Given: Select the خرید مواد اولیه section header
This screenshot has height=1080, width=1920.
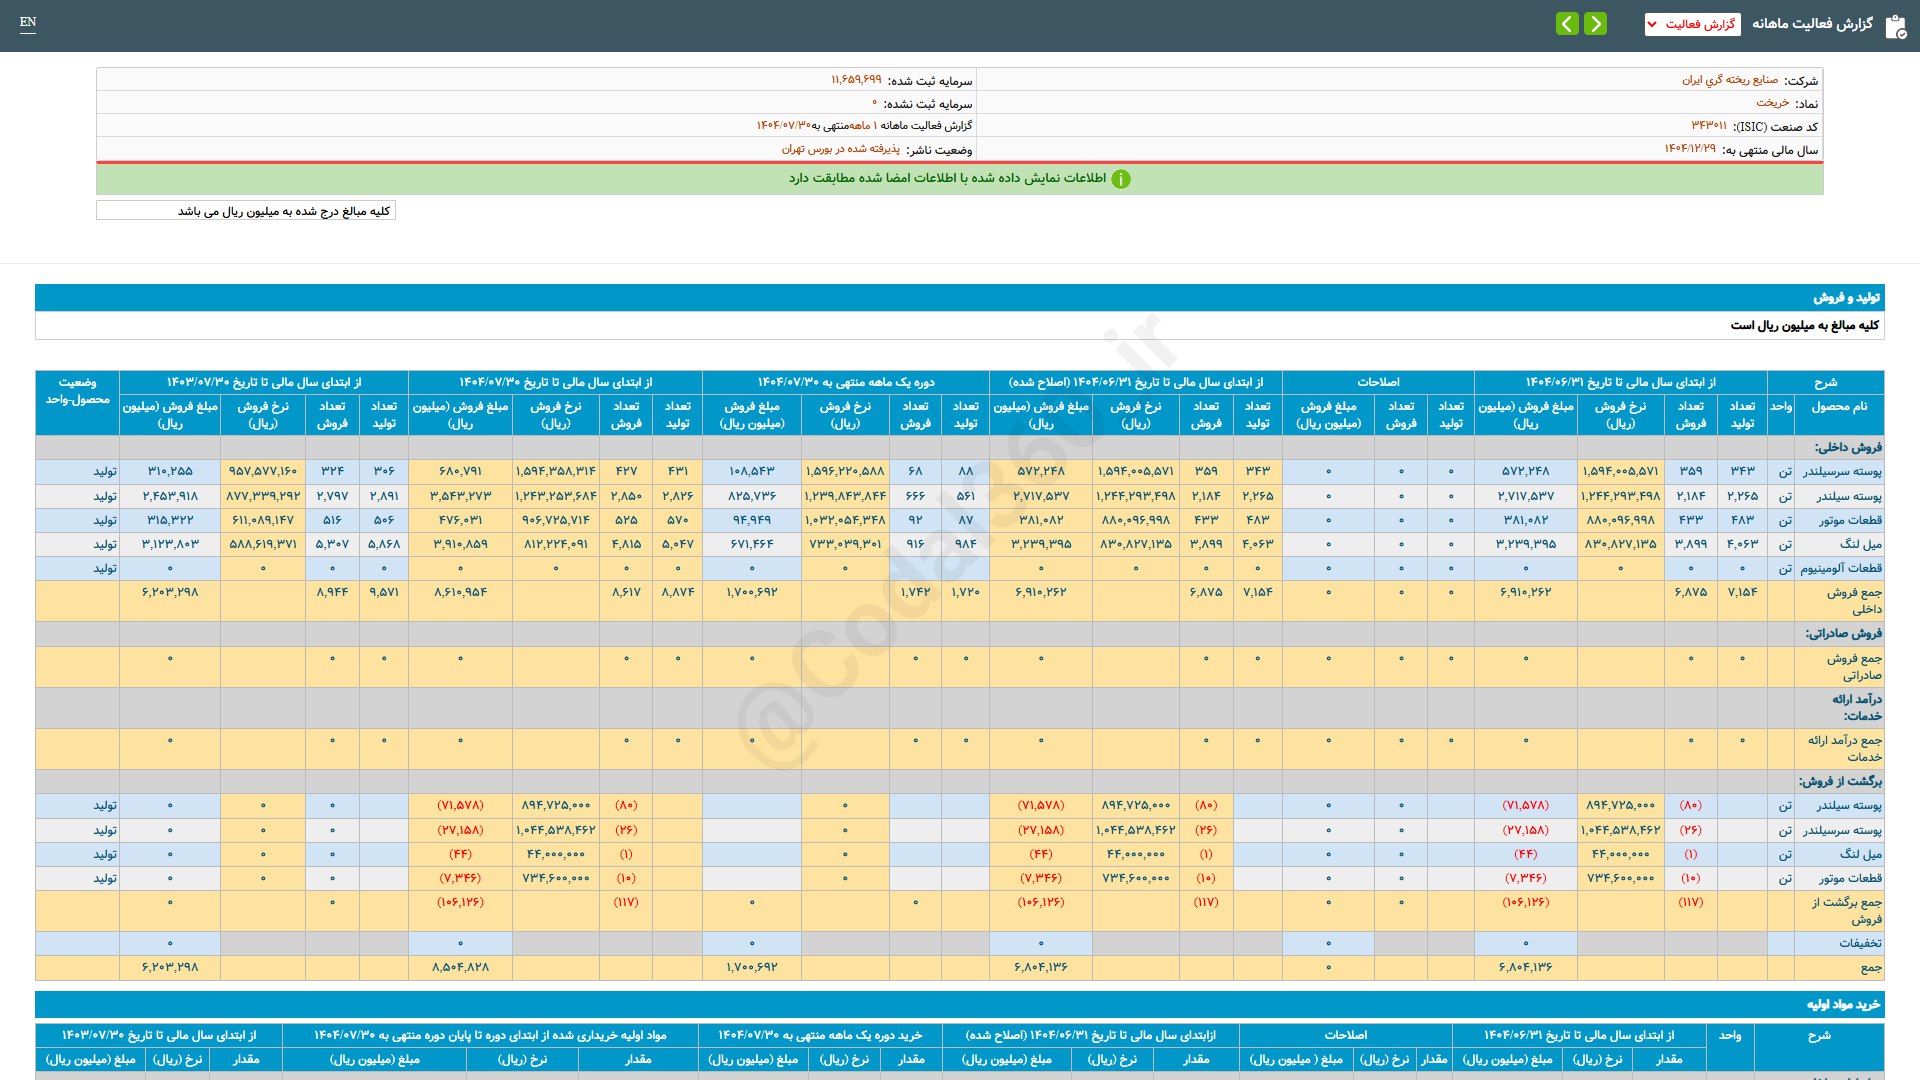Looking at the screenshot, I should [x=1842, y=1004].
